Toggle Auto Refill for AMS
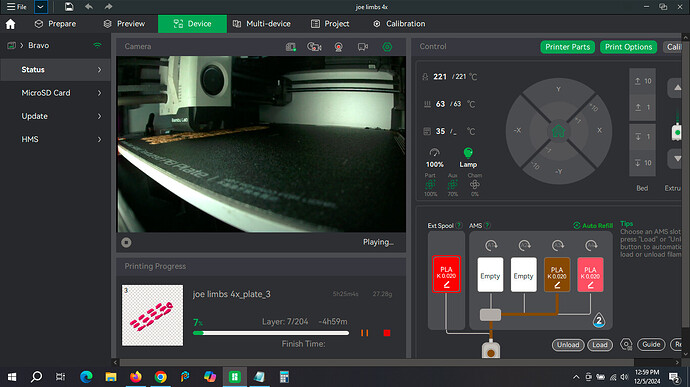This screenshot has width=690, height=387. pos(593,225)
